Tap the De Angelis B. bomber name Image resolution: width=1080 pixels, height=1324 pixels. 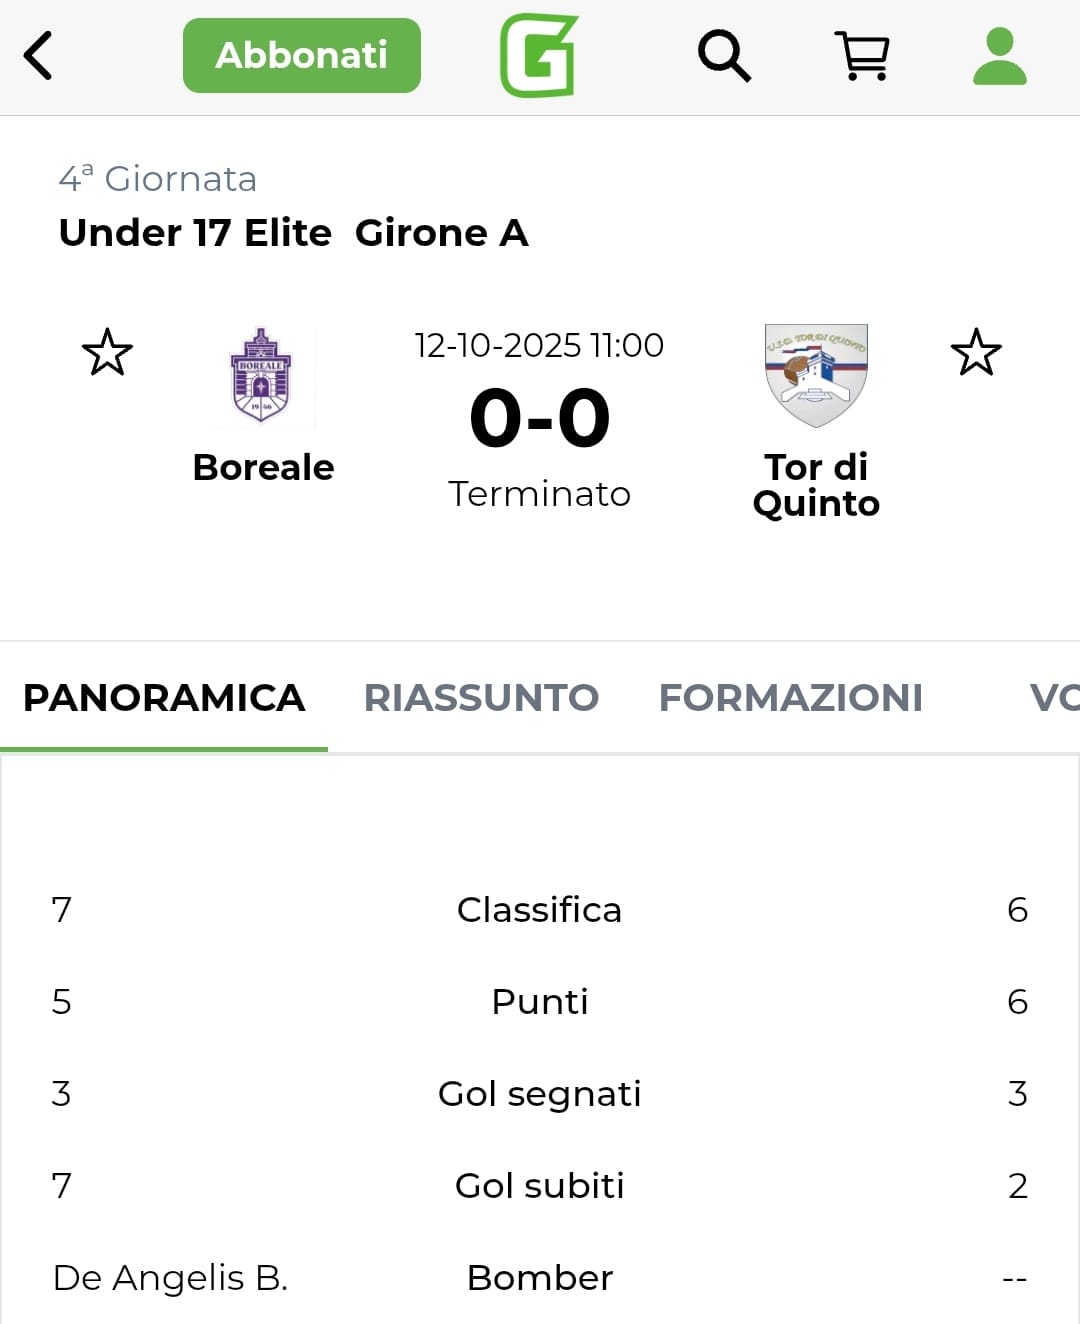pos(170,1278)
